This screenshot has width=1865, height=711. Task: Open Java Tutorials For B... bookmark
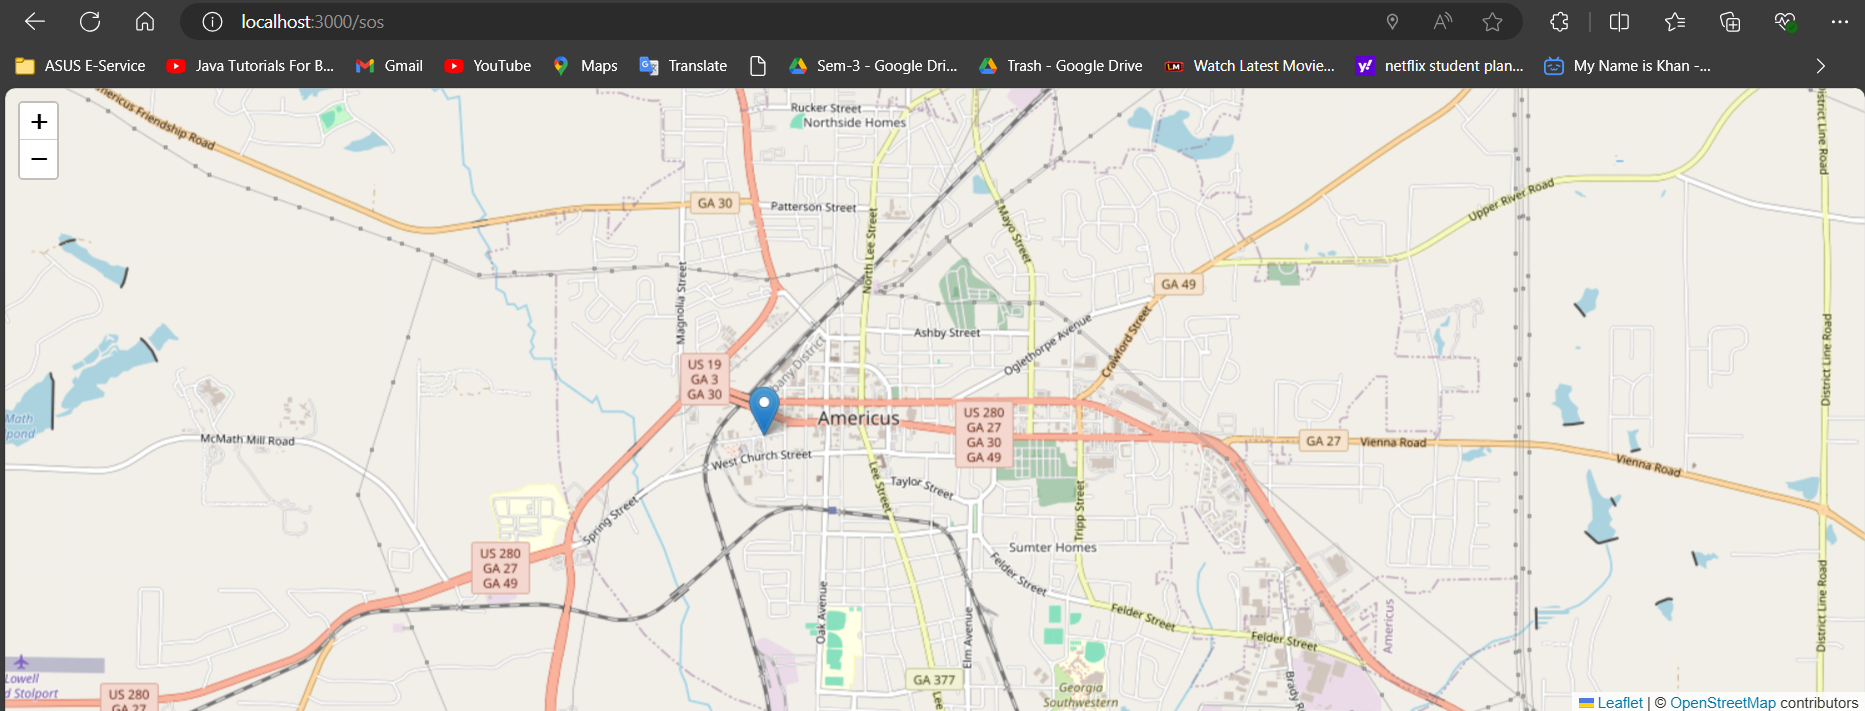click(x=250, y=66)
